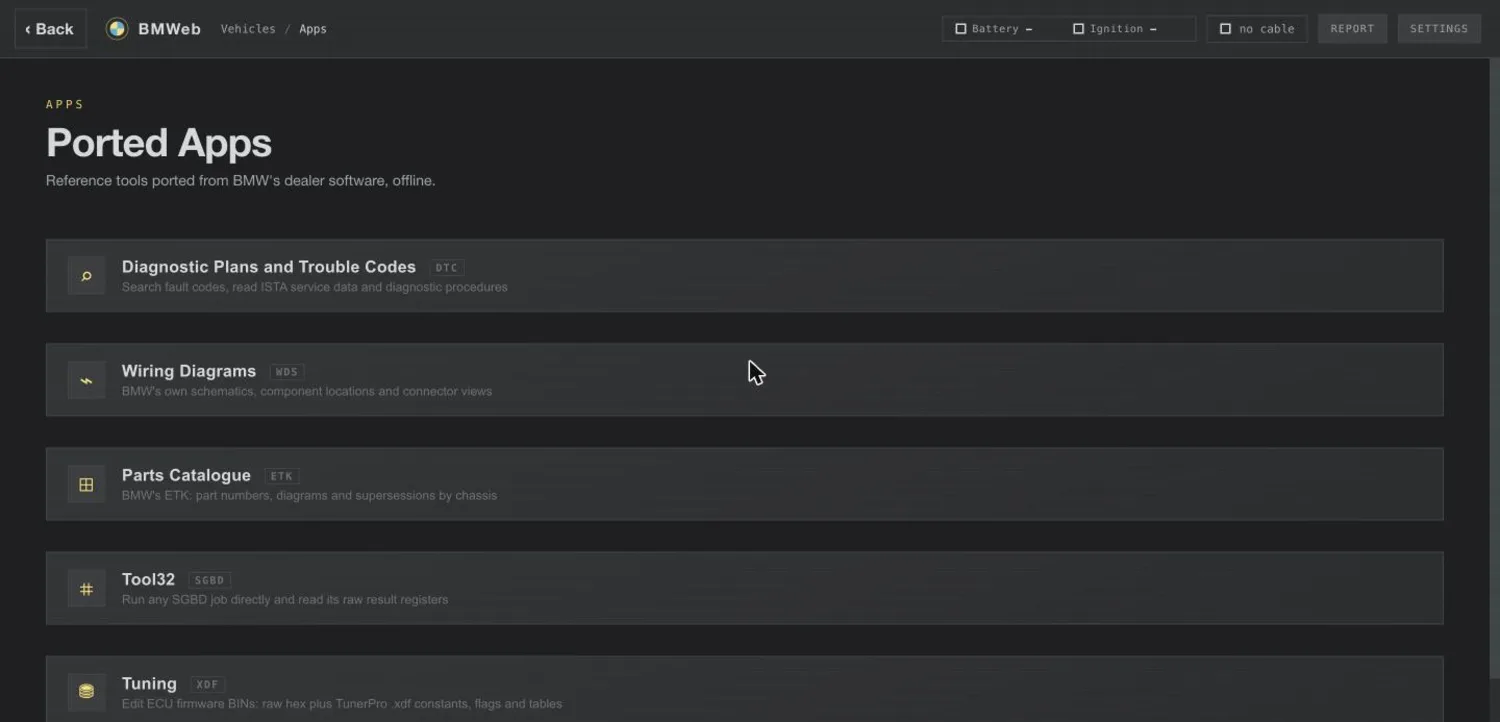Click 'BMW's own schematics' description text
This screenshot has height=722, width=1500.
(307, 391)
